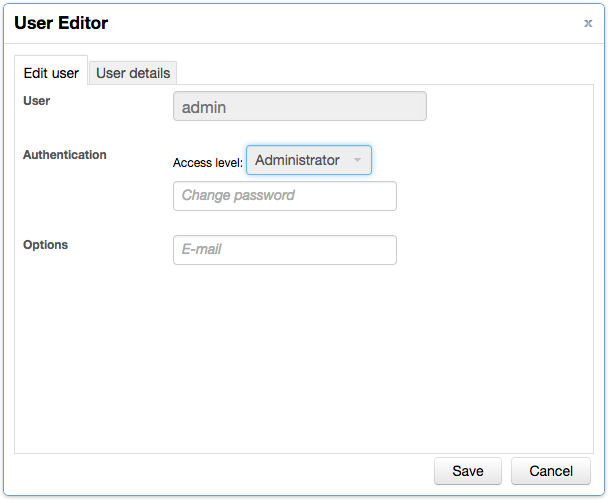The width and height of the screenshot is (608, 500).
Task: Click the Authentication section label
Action: pos(65,155)
